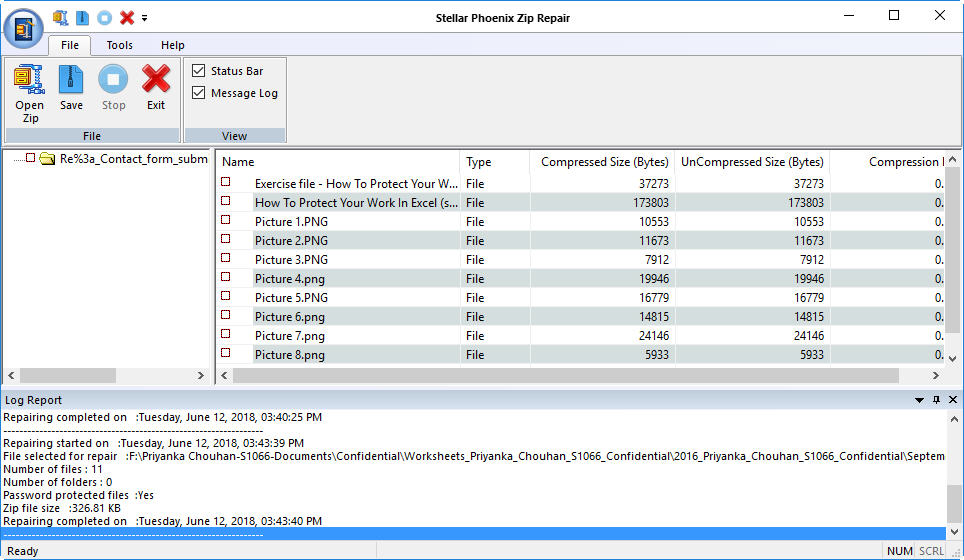Click the tree pane scroll right arrow
Screen dimensions: 964x560
[200, 375]
